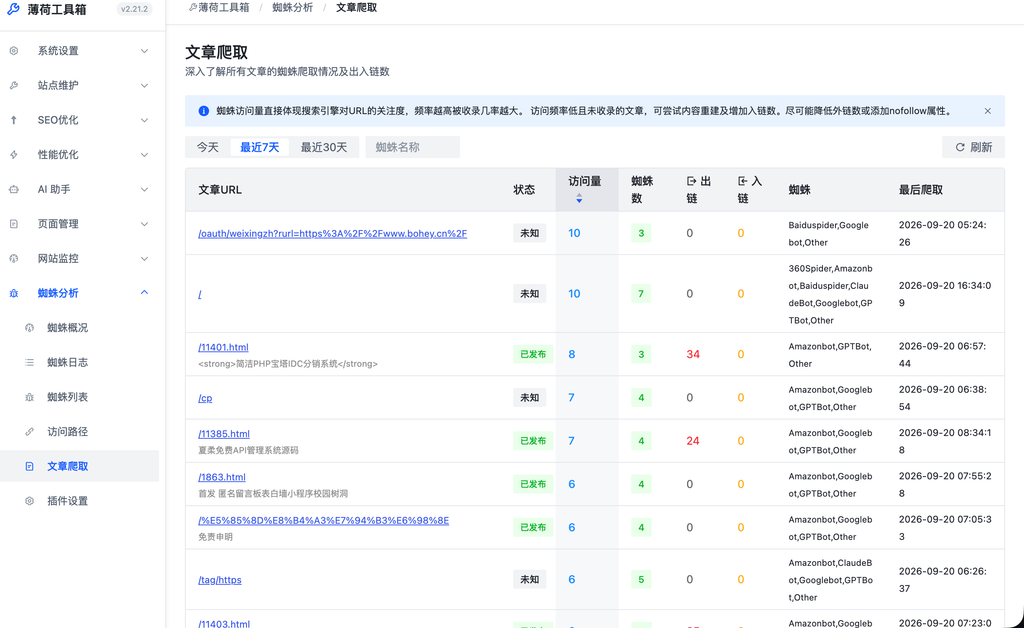1024x628 pixels.
Task: Open 访问路径 in the sidebar
Action: click(67, 432)
